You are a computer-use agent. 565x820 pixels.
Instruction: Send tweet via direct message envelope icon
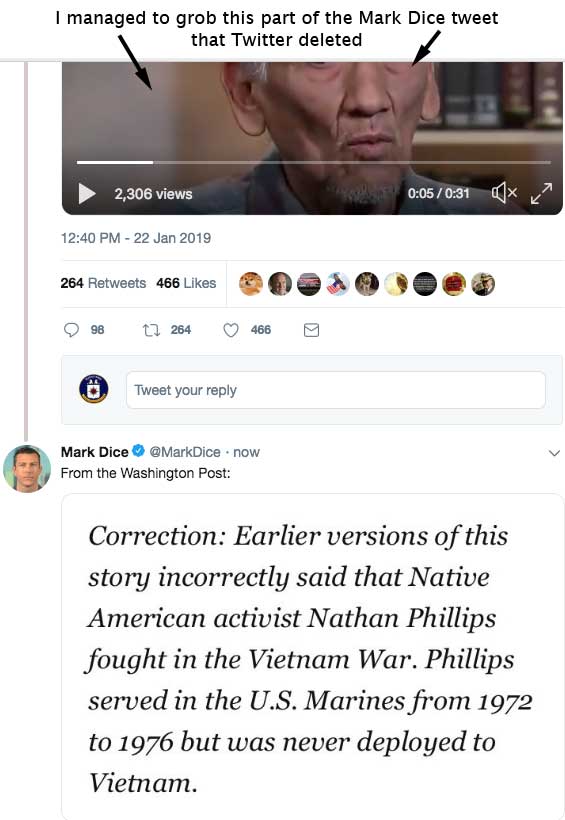[x=311, y=330]
